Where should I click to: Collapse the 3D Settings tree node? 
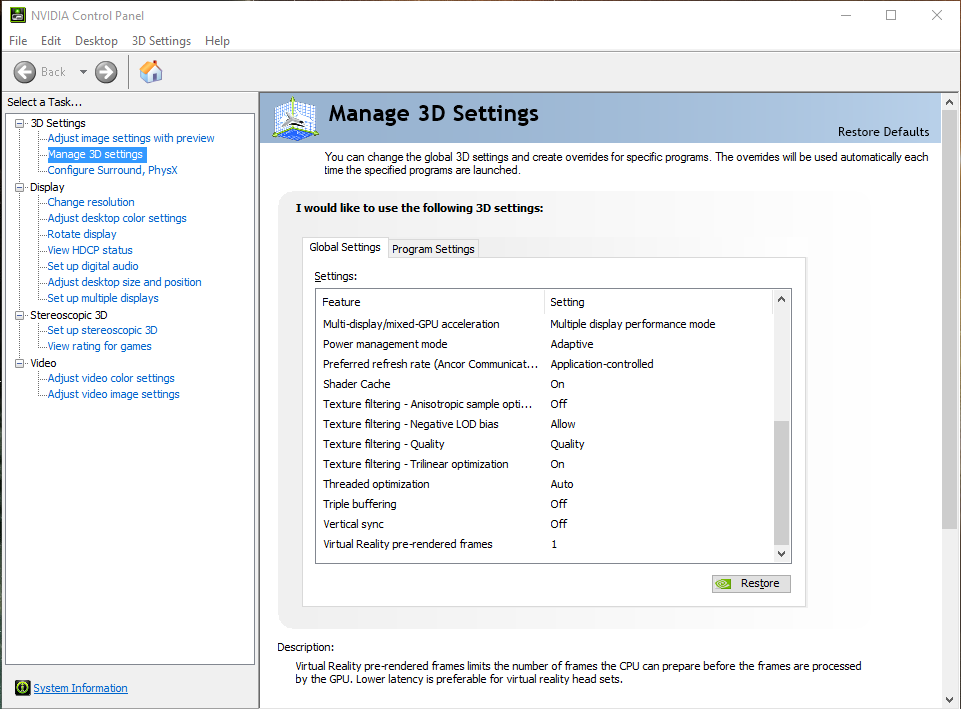20,123
